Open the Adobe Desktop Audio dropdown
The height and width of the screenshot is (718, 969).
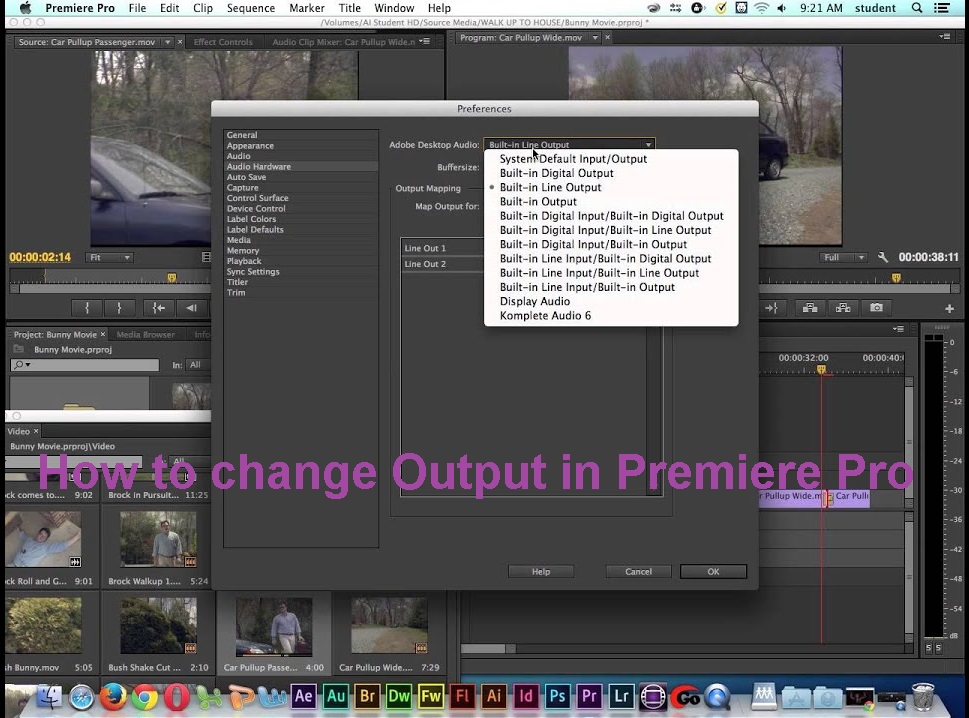tap(568, 144)
